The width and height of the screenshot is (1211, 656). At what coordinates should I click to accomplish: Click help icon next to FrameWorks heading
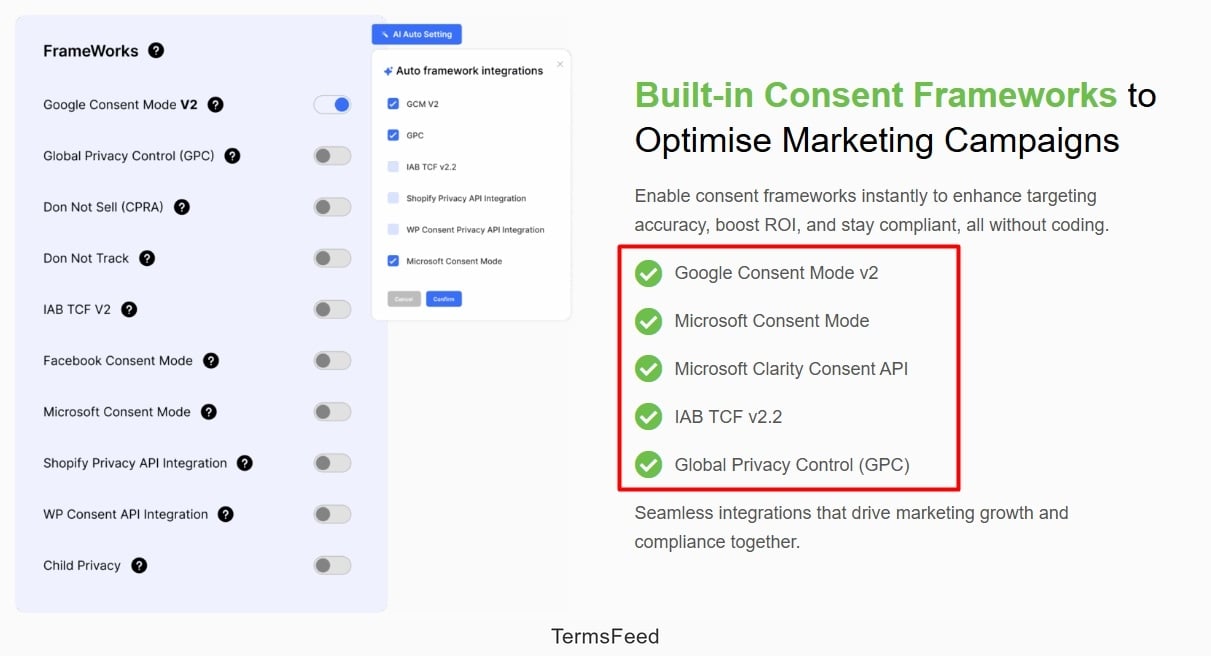coord(156,50)
